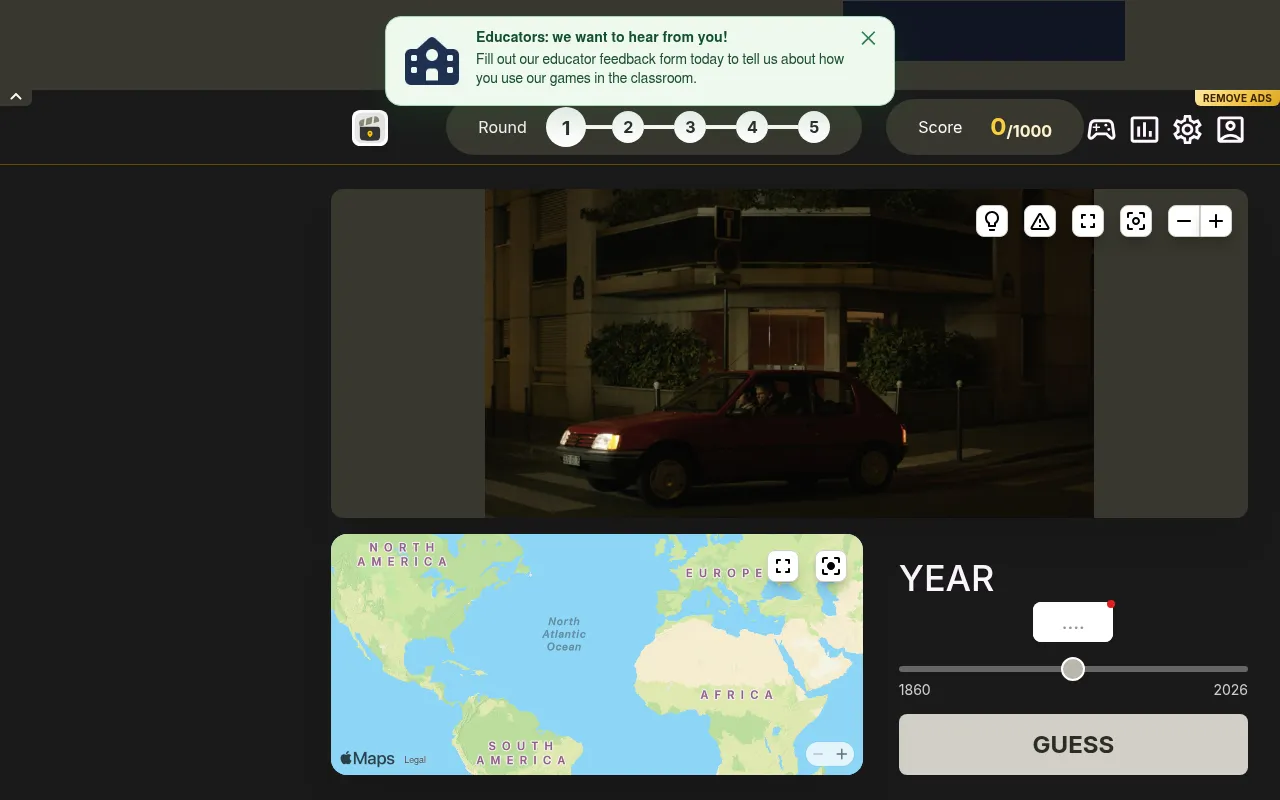Click the year slider handle
Viewport: 1280px width, 800px height.
click(1073, 669)
